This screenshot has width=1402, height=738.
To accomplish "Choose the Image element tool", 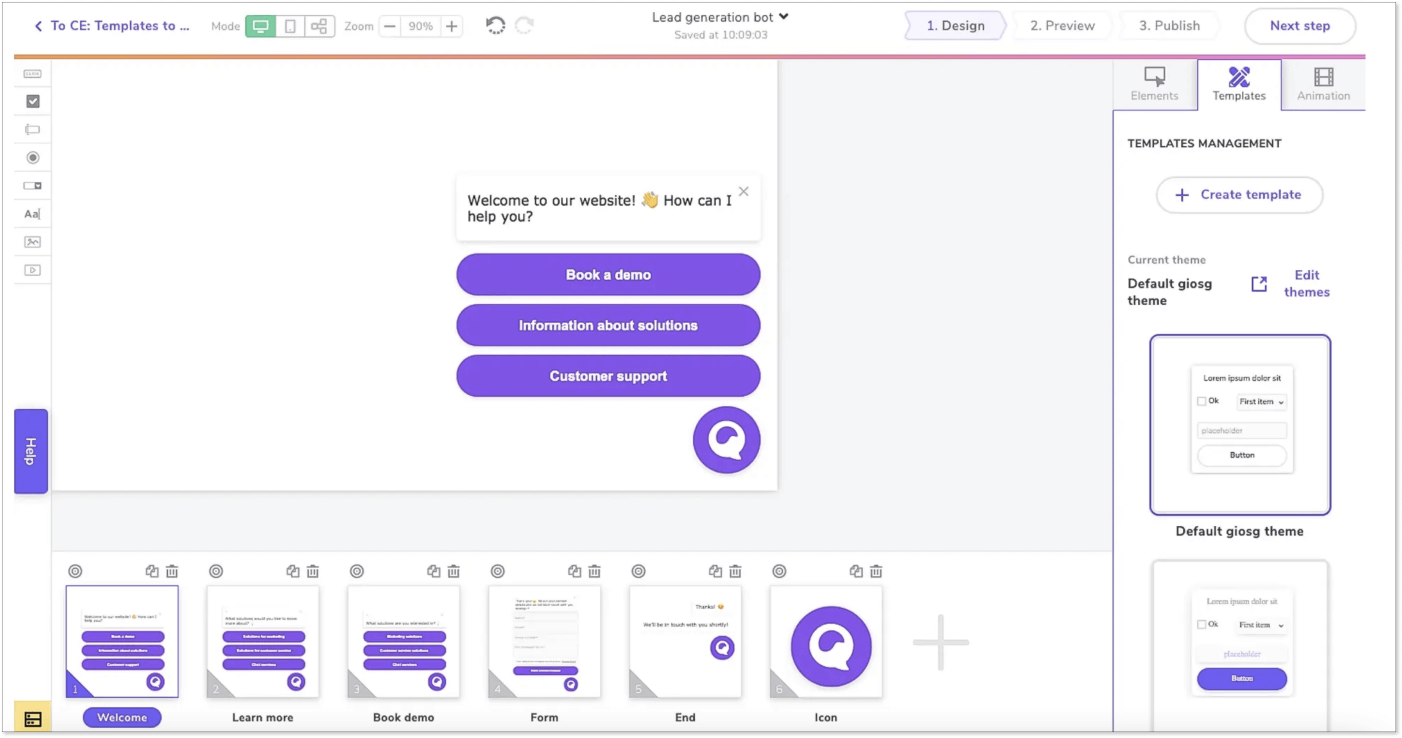I will click(33, 242).
